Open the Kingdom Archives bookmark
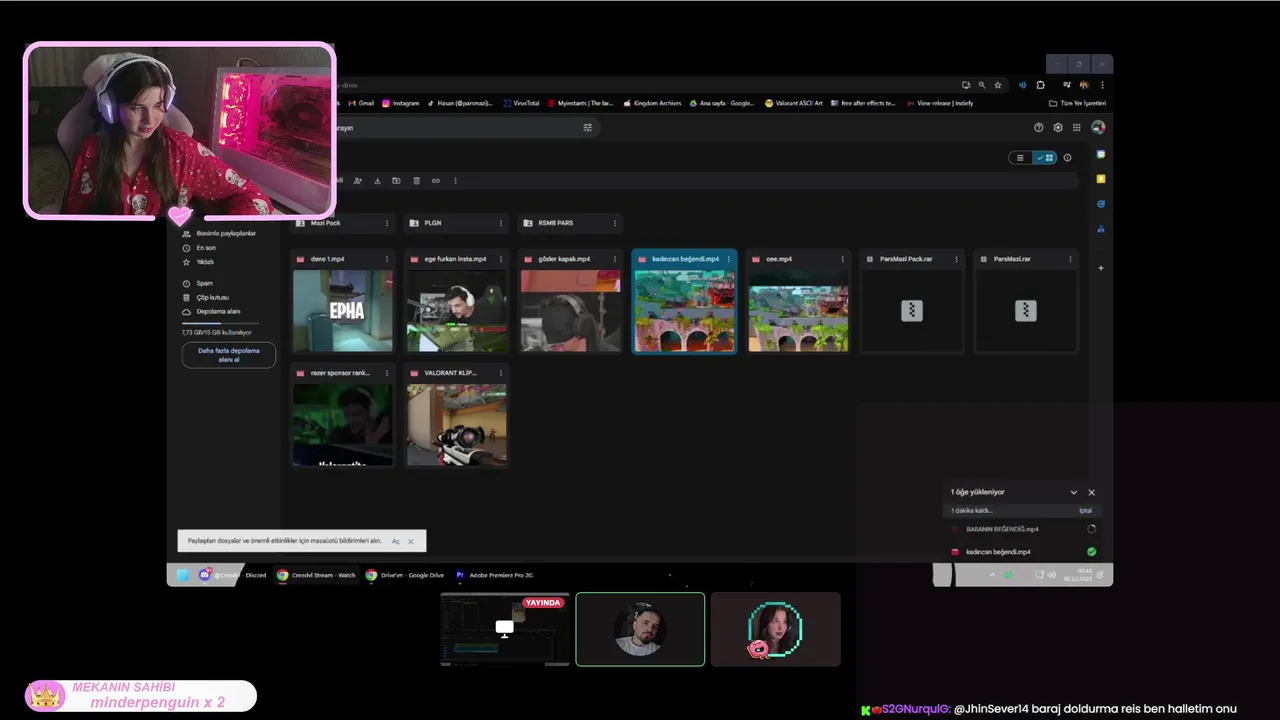The width and height of the screenshot is (1280, 720). pos(652,103)
